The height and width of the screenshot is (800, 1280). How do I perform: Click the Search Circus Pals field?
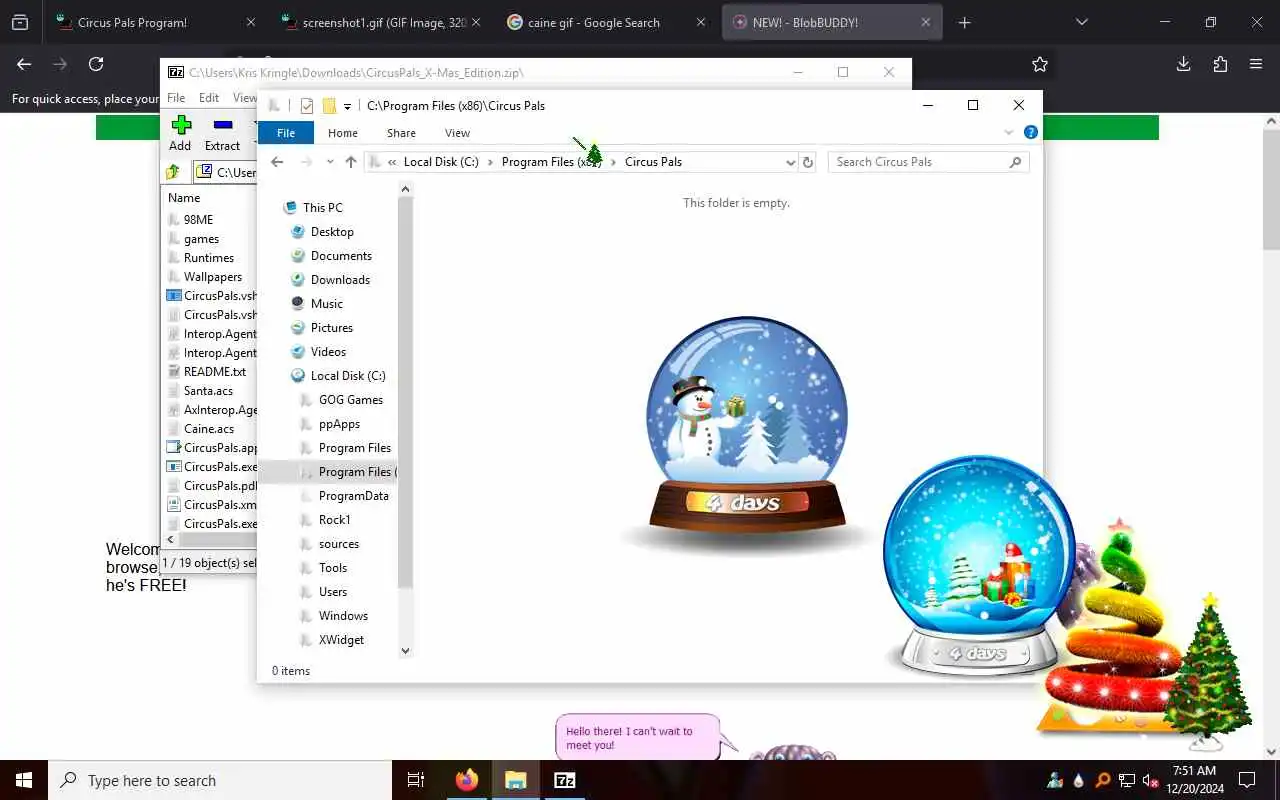pyautogui.click(x=928, y=162)
